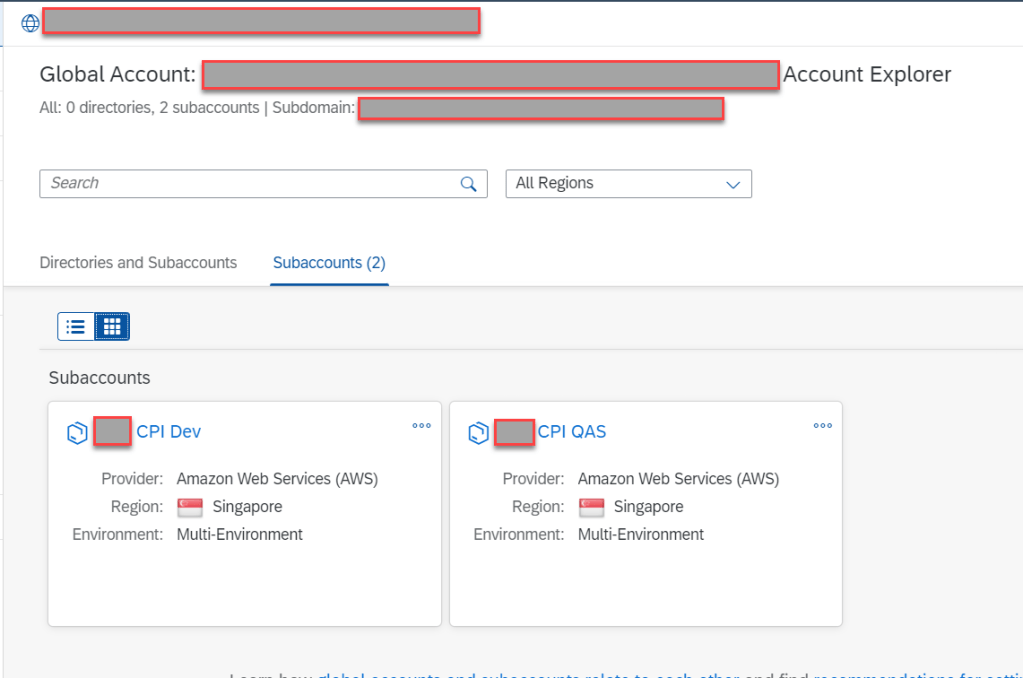This screenshot has height=678, width=1023.
Task: Switch to tile grid view
Action: pyautogui.click(x=112, y=327)
